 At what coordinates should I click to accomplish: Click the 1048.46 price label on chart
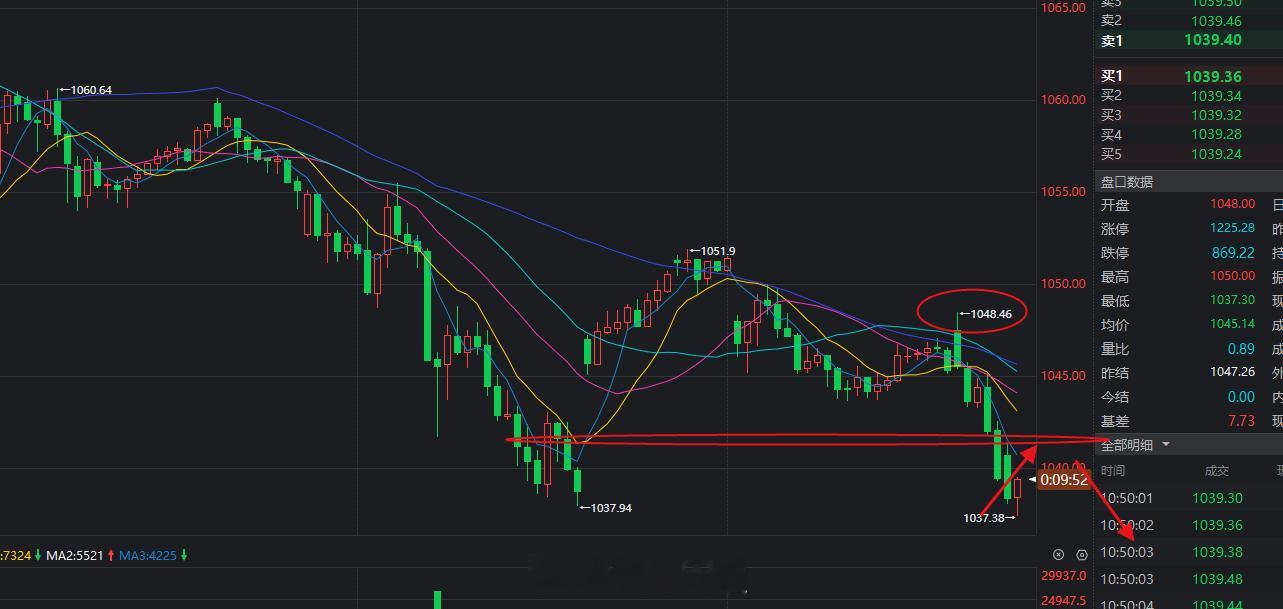[x=991, y=314]
